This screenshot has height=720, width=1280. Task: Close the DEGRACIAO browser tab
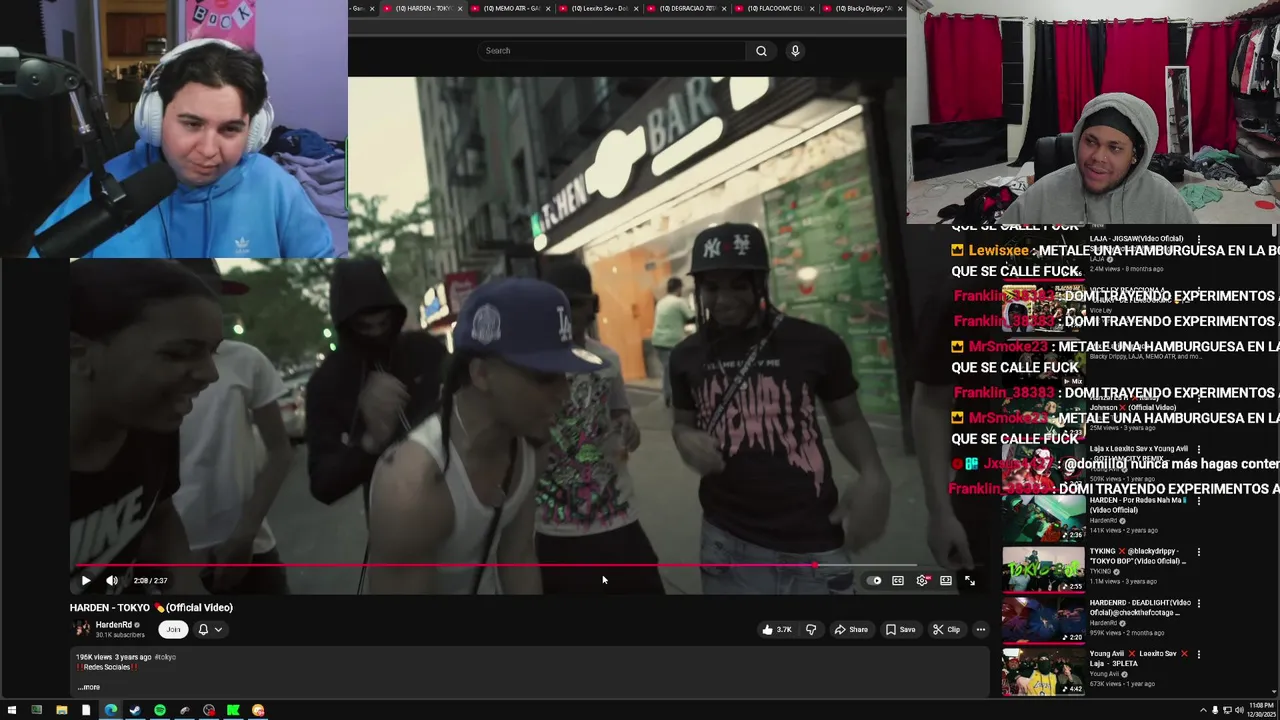tap(724, 8)
